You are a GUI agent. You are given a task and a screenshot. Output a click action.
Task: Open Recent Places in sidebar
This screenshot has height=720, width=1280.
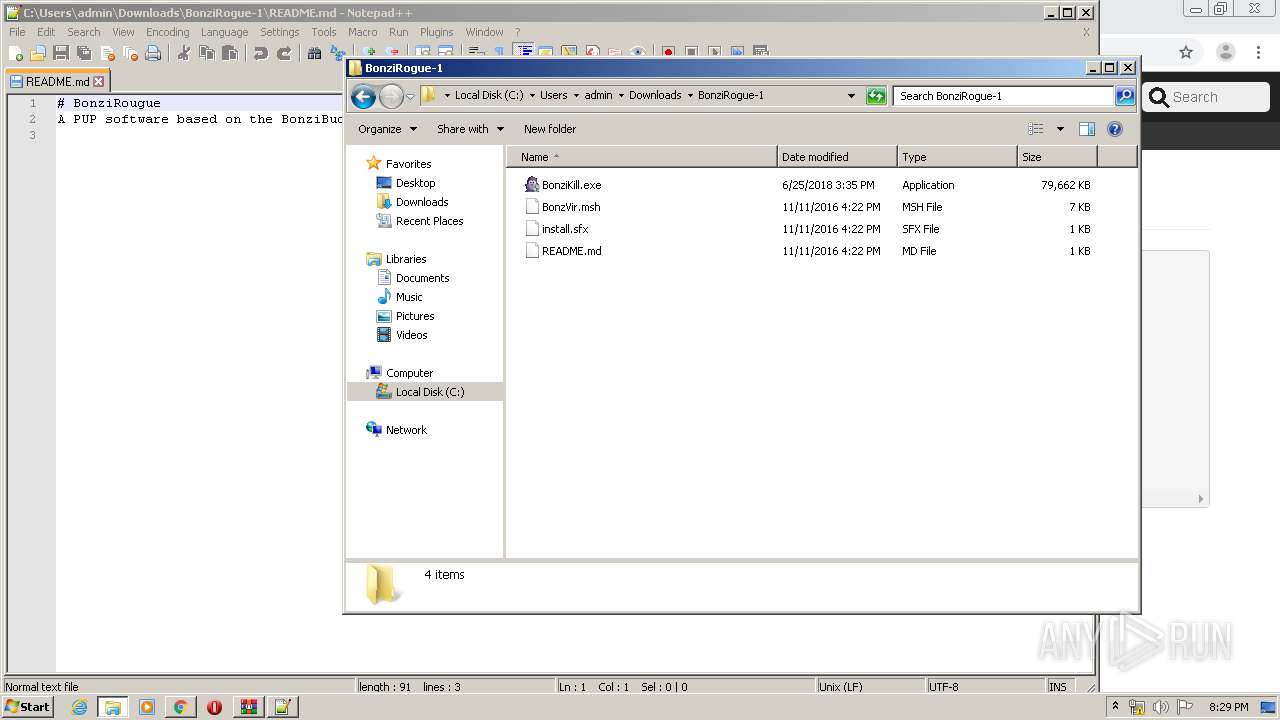pos(429,221)
